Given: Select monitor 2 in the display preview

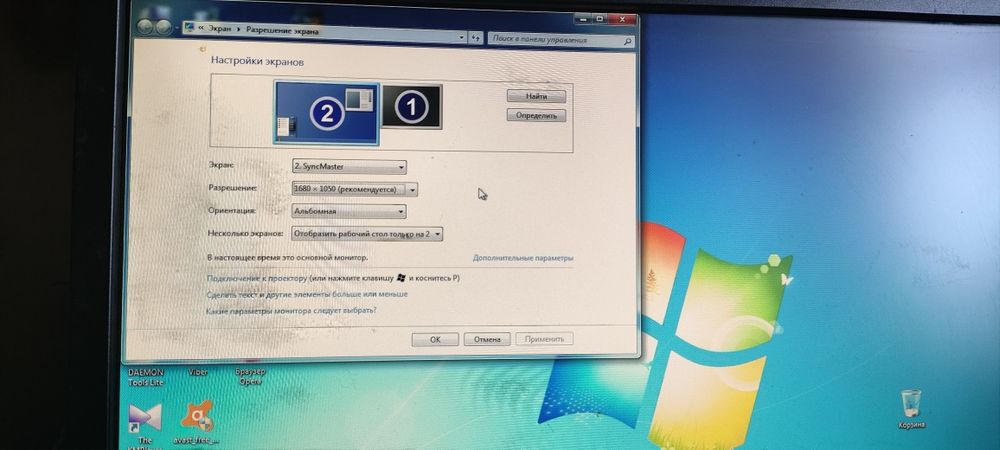Looking at the screenshot, I should tap(326, 113).
